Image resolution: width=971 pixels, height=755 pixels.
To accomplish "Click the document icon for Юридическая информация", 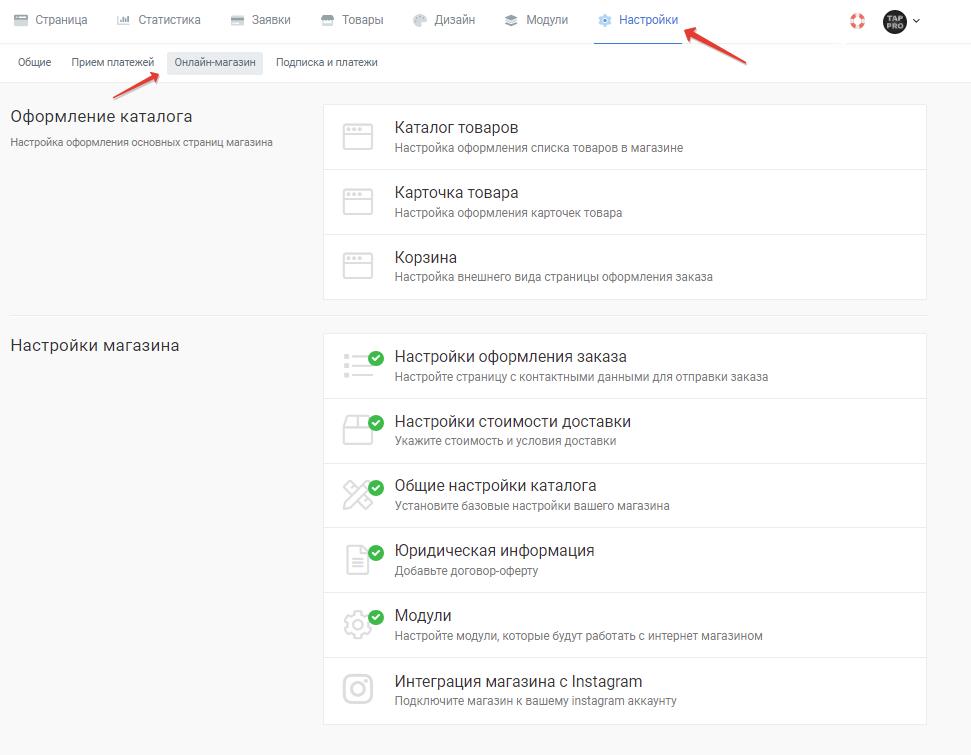I will click(357, 560).
